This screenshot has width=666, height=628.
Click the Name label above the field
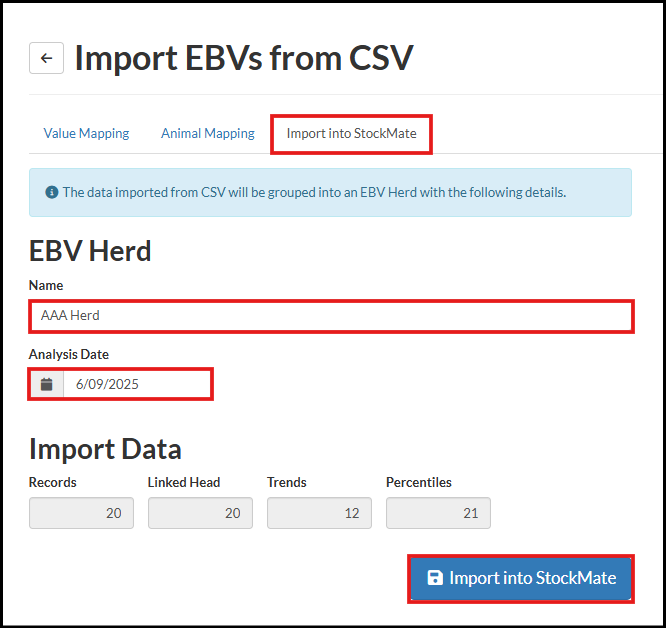pos(46,285)
